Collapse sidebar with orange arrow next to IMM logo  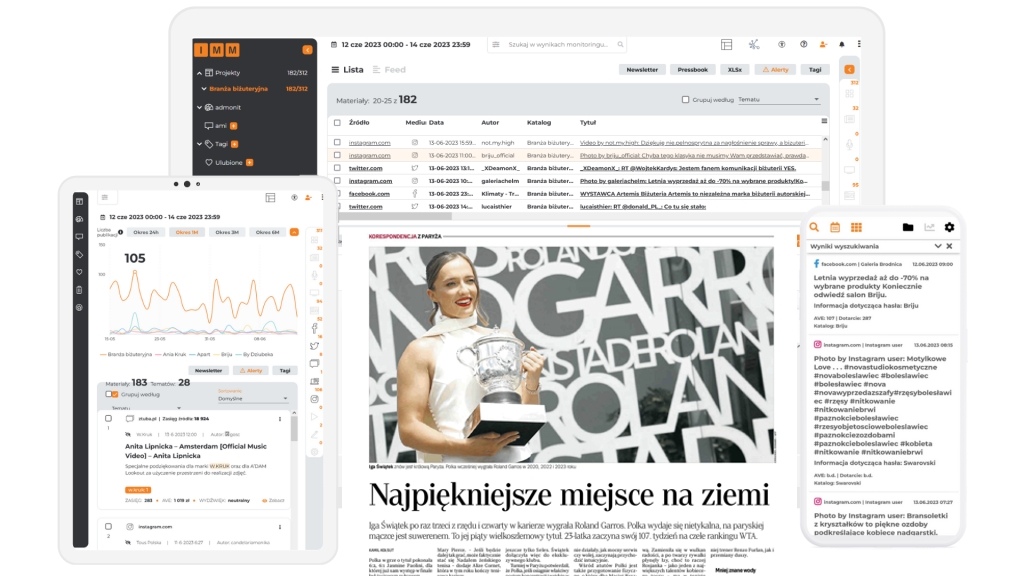coord(307,49)
